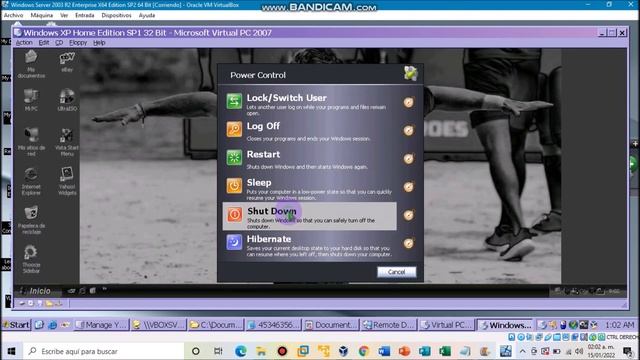Click the red Shut Down power icon

[234, 214]
